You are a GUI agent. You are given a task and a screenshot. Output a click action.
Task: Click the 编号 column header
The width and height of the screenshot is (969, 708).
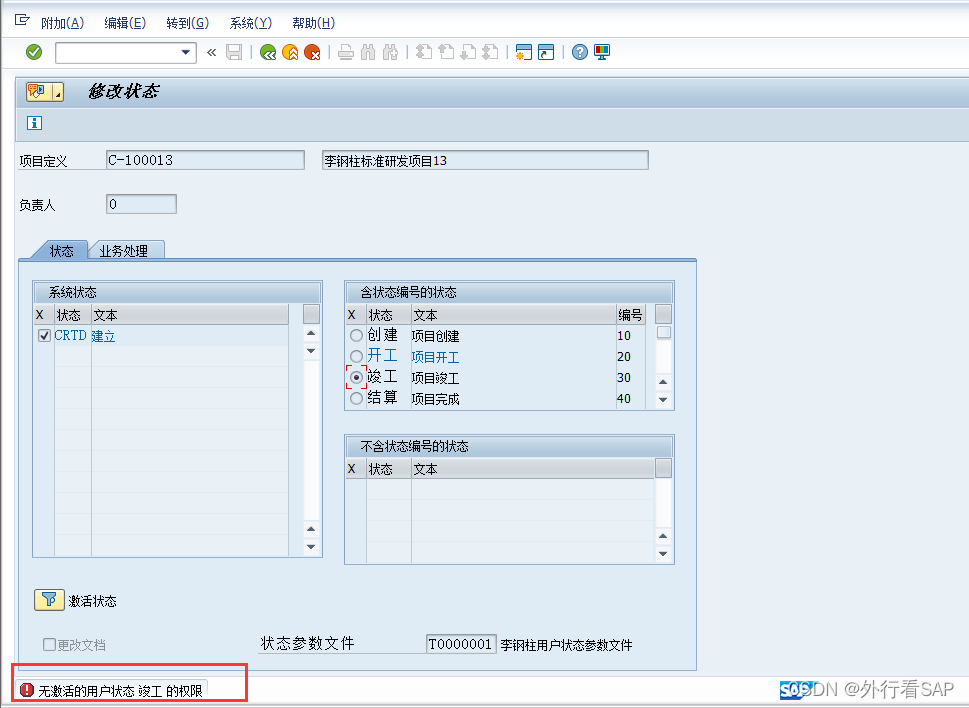(630, 315)
